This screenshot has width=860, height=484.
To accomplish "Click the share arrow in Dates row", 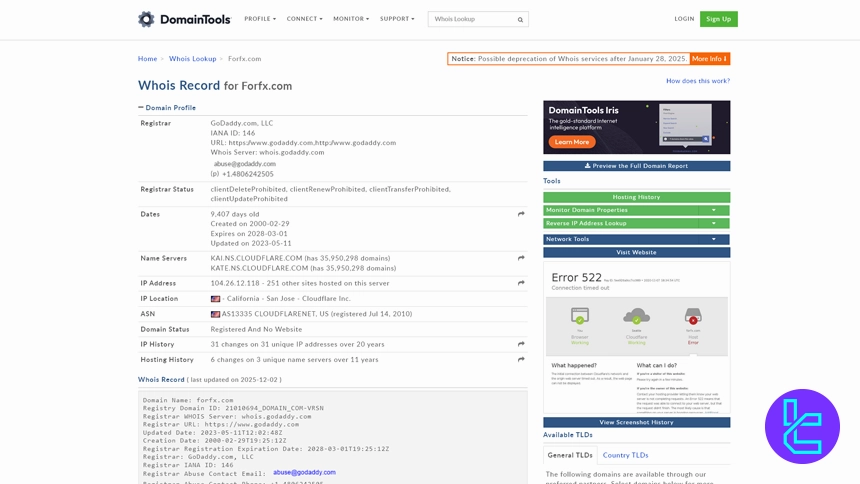I will coord(521,214).
